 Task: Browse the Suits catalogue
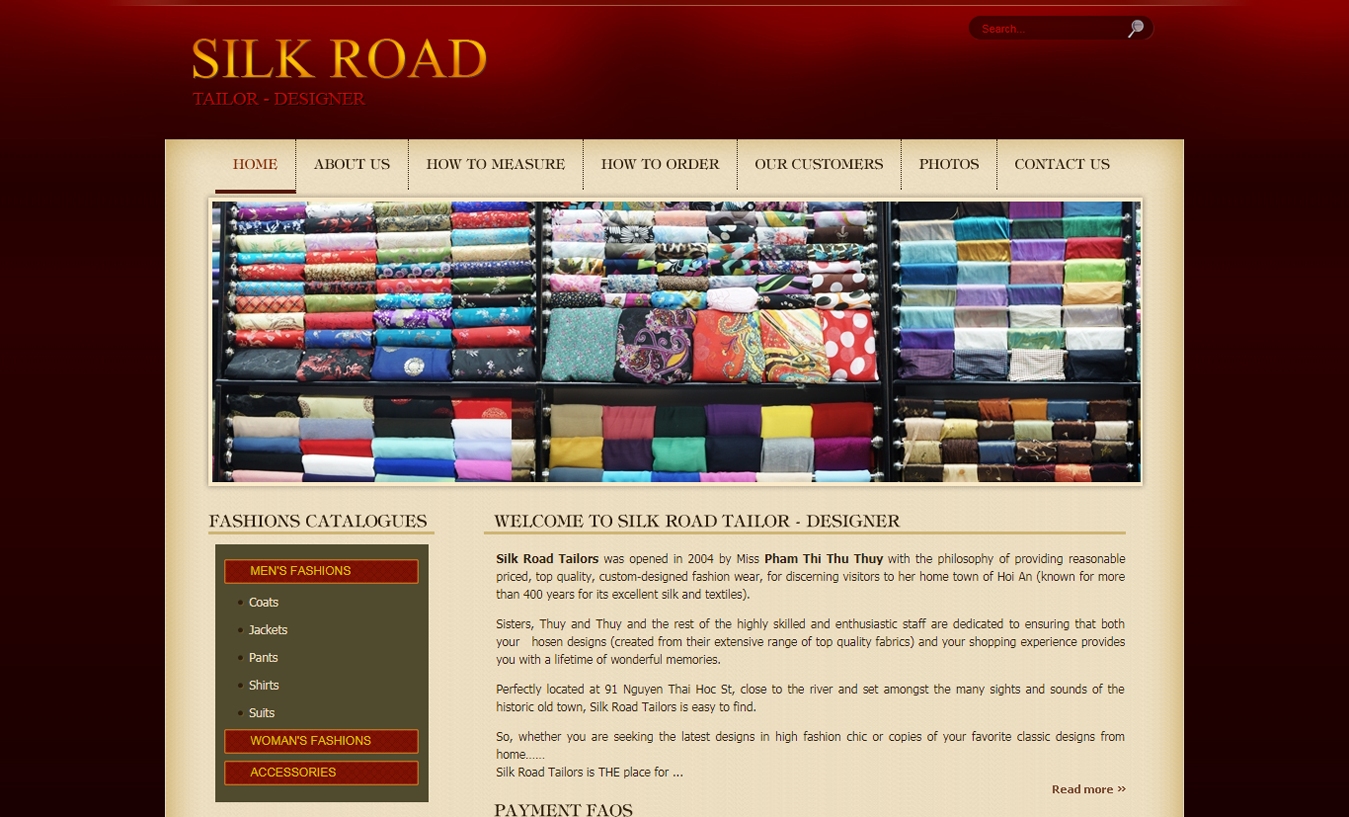click(x=262, y=713)
